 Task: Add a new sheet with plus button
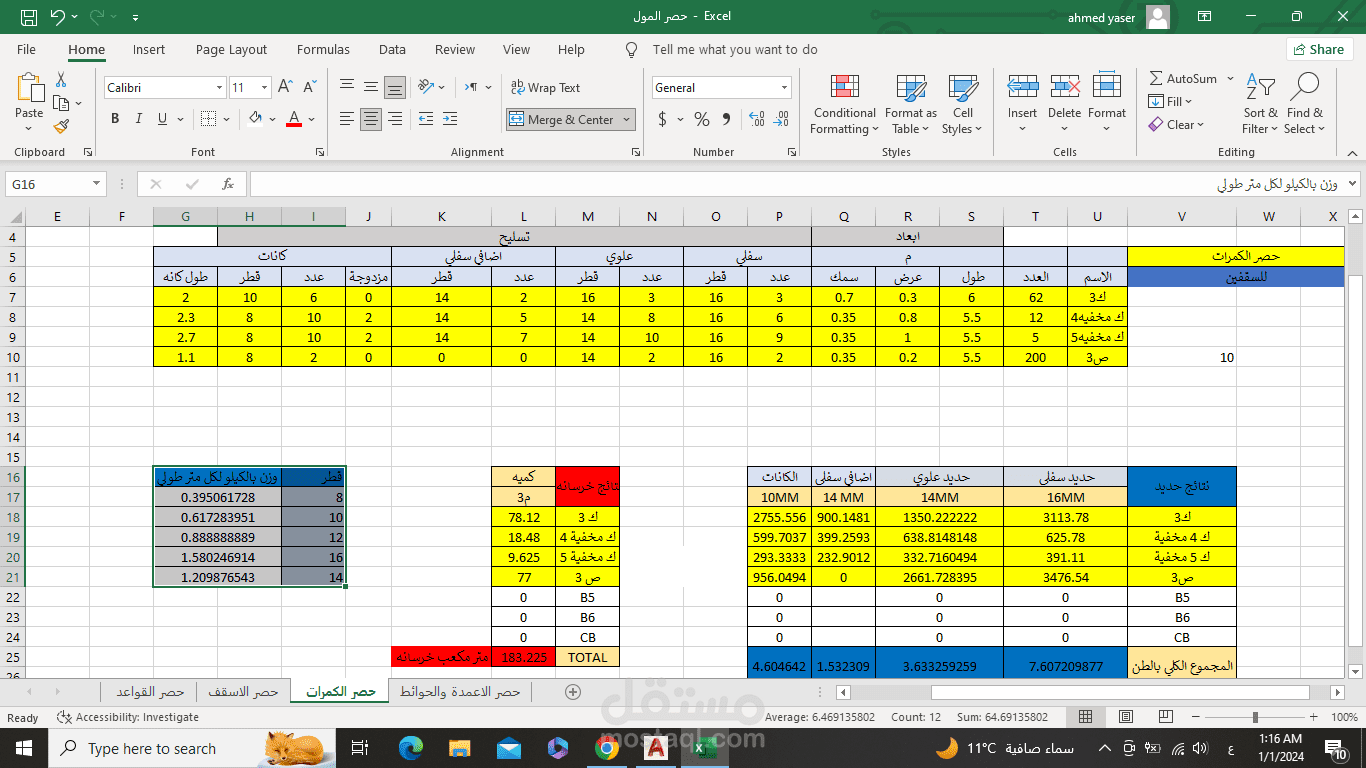tap(573, 691)
